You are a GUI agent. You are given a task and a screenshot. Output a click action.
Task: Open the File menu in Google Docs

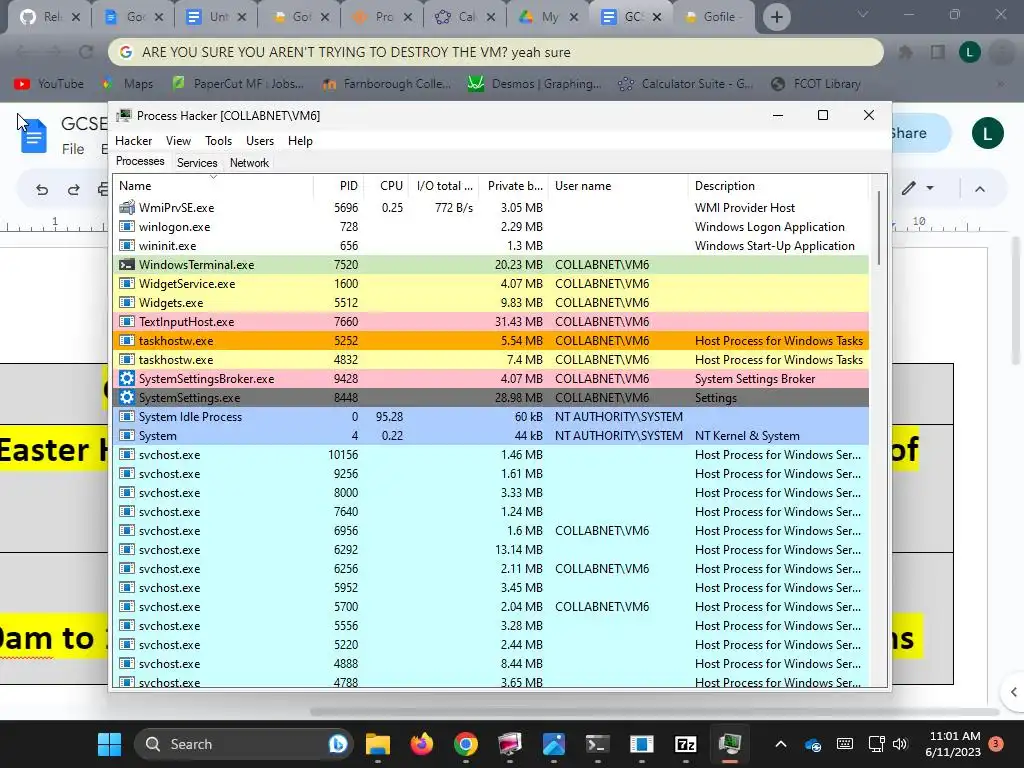tap(72, 149)
